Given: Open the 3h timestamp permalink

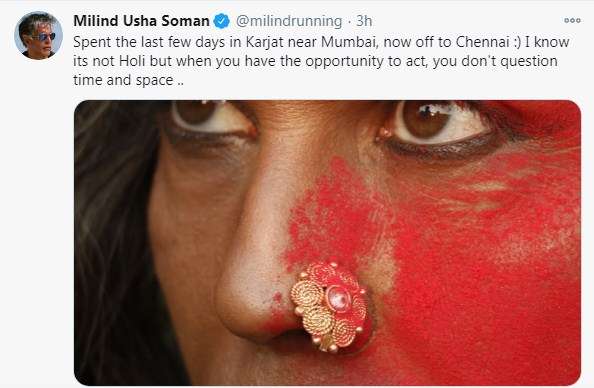Looking at the screenshot, I should 364,21.
